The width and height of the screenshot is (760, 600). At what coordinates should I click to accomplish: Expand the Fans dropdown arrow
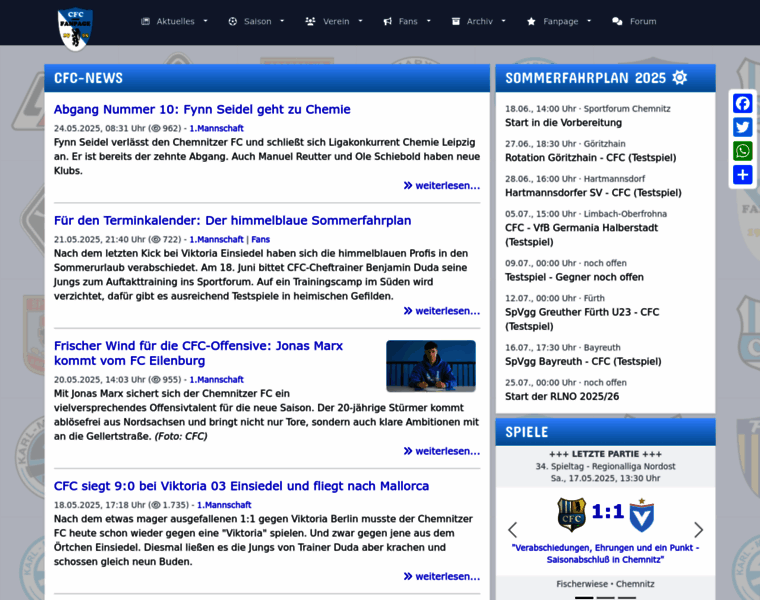tap(428, 21)
